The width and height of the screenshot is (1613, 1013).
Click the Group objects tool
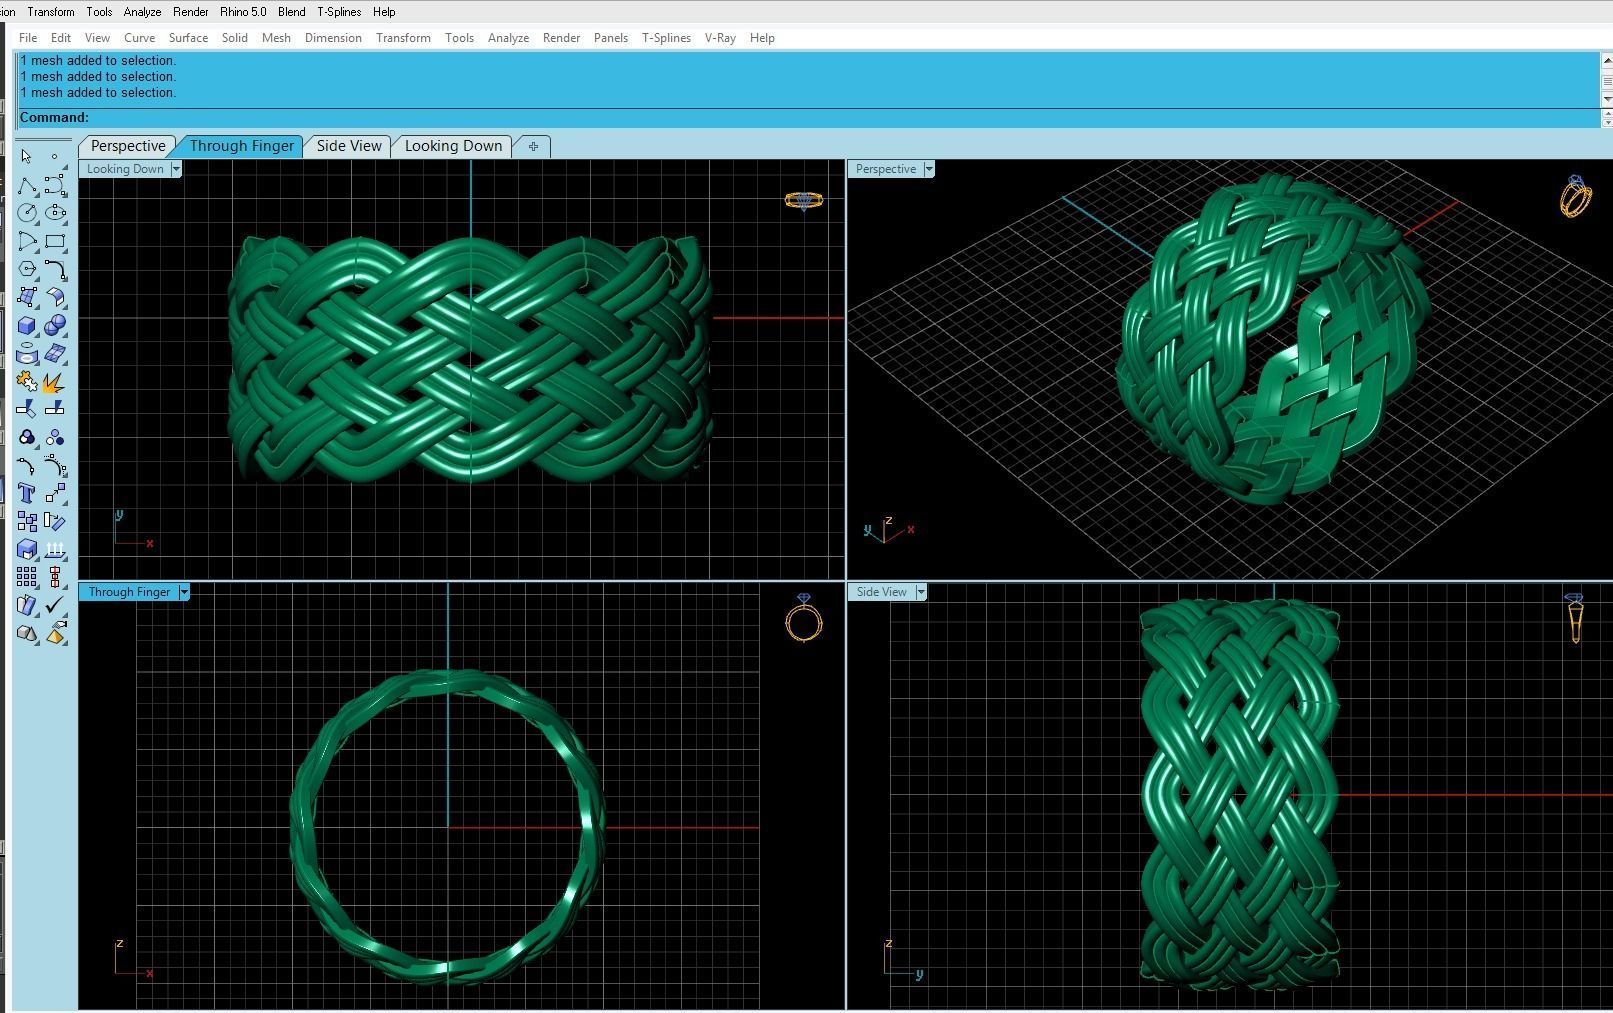tap(27, 437)
